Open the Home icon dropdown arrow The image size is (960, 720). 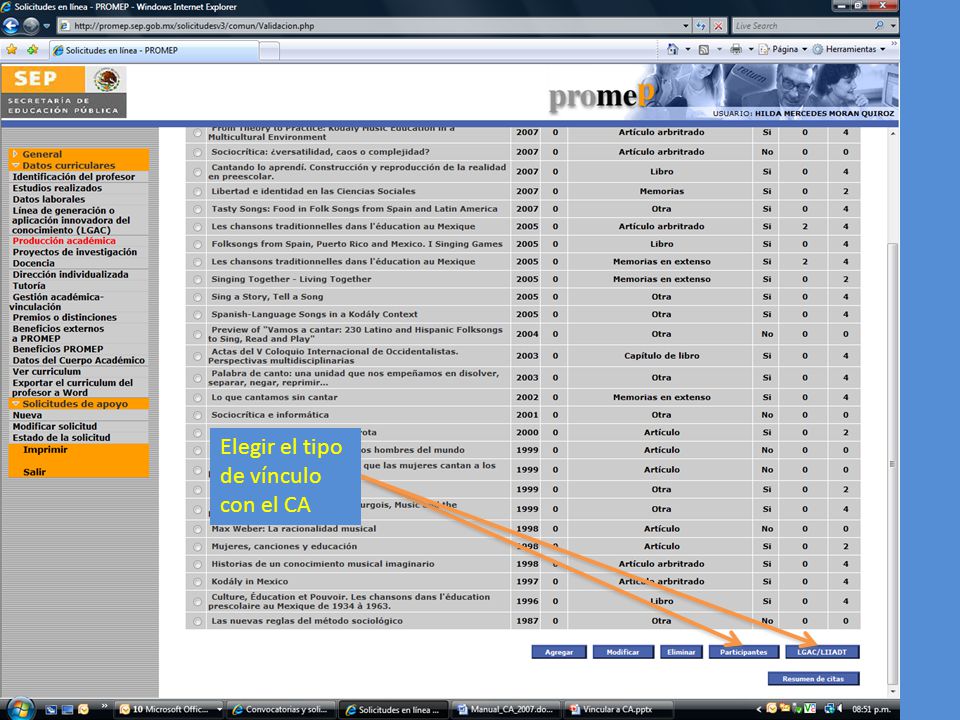[x=688, y=49]
